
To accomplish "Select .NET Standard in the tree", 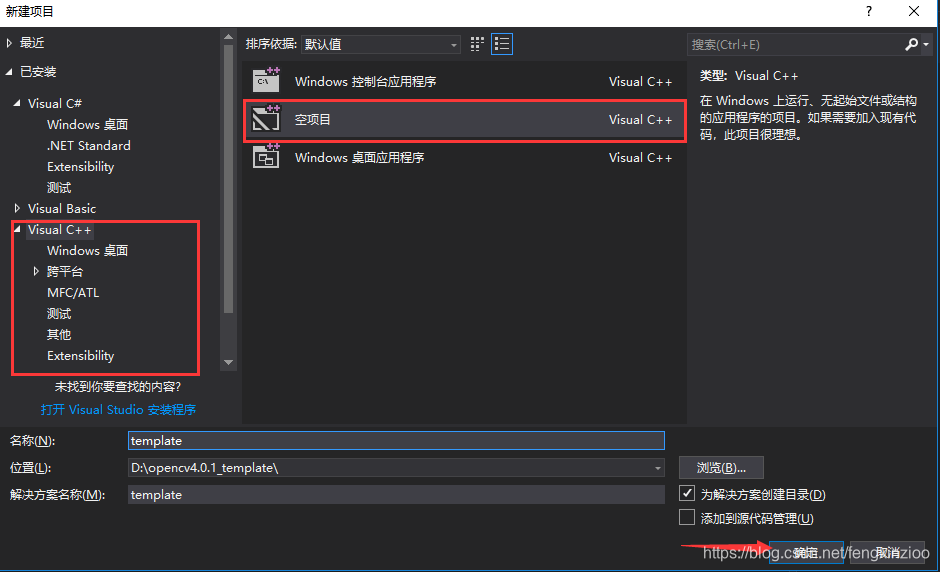I will pos(89,146).
